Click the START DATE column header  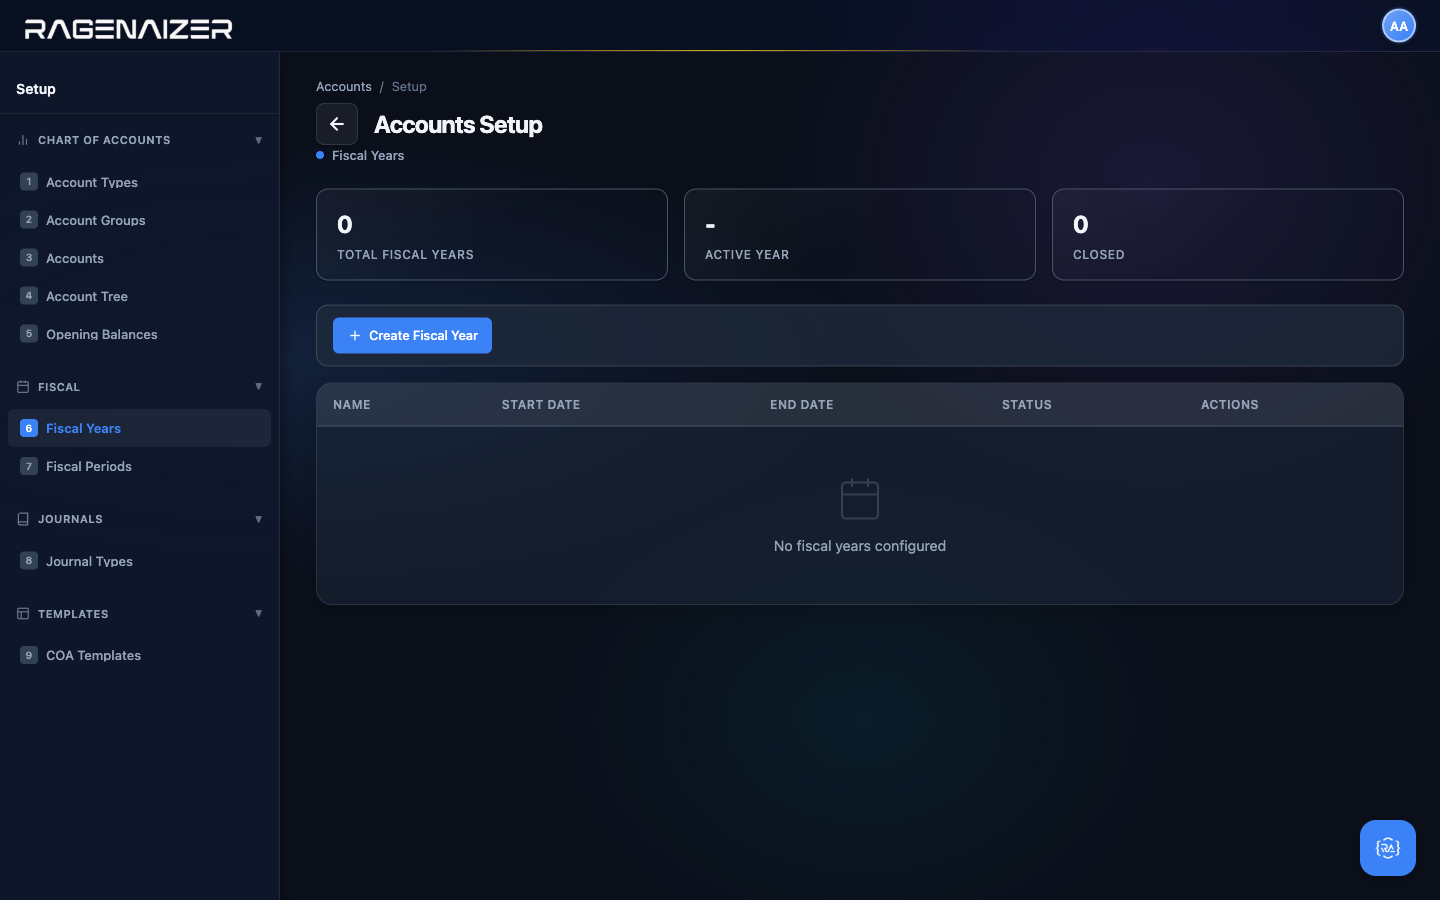(541, 405)
